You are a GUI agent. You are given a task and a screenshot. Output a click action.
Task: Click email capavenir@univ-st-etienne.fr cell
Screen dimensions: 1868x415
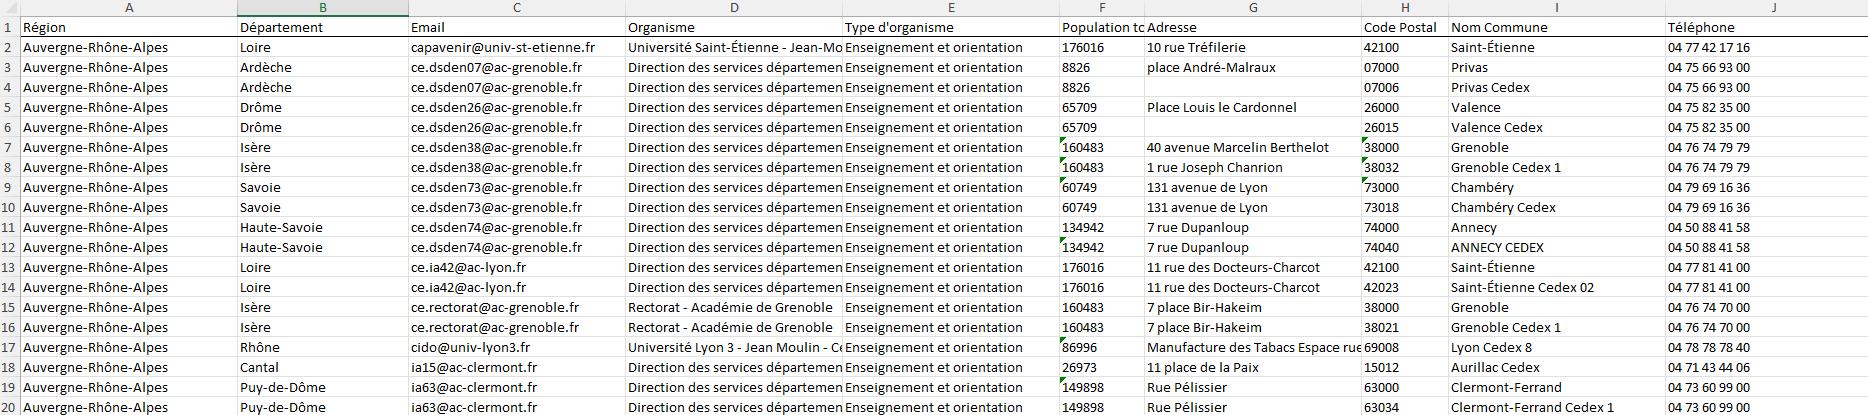point(517,47)
